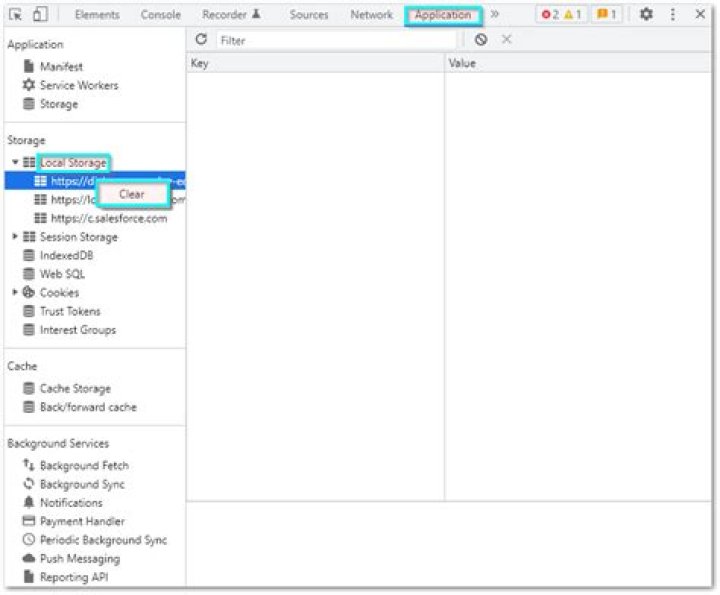Select the Cookies node
720x595 pixels.
point(60,293)
